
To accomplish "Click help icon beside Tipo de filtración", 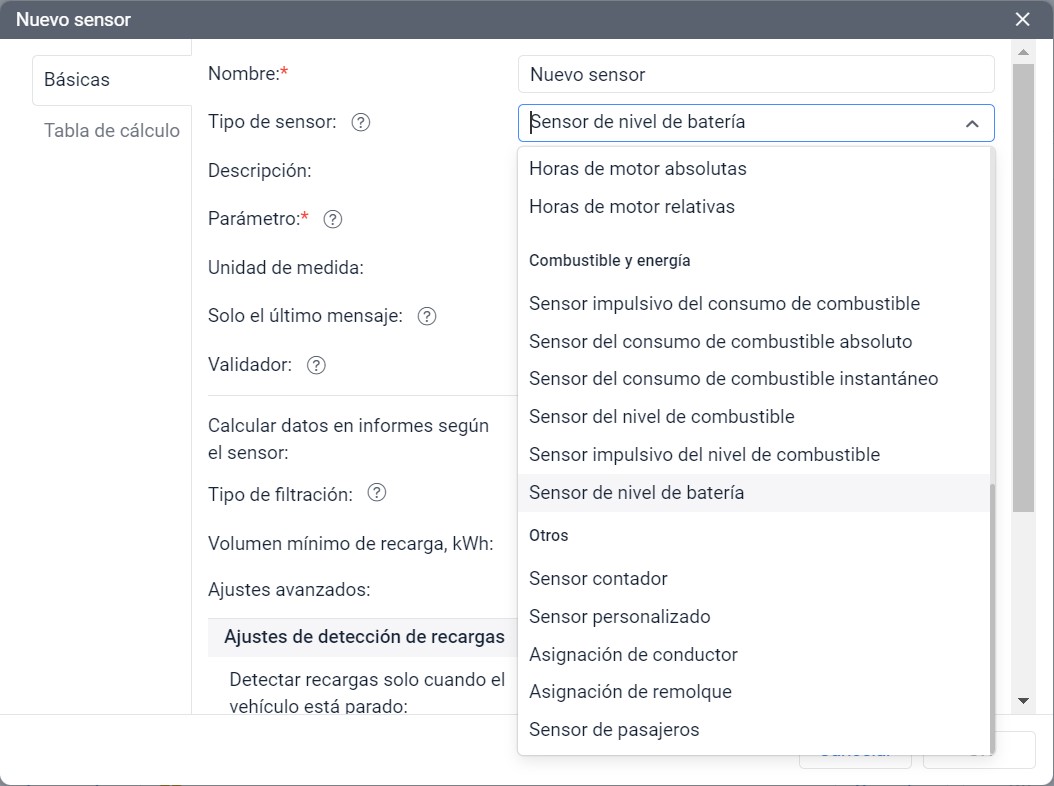I will point(377,493).
